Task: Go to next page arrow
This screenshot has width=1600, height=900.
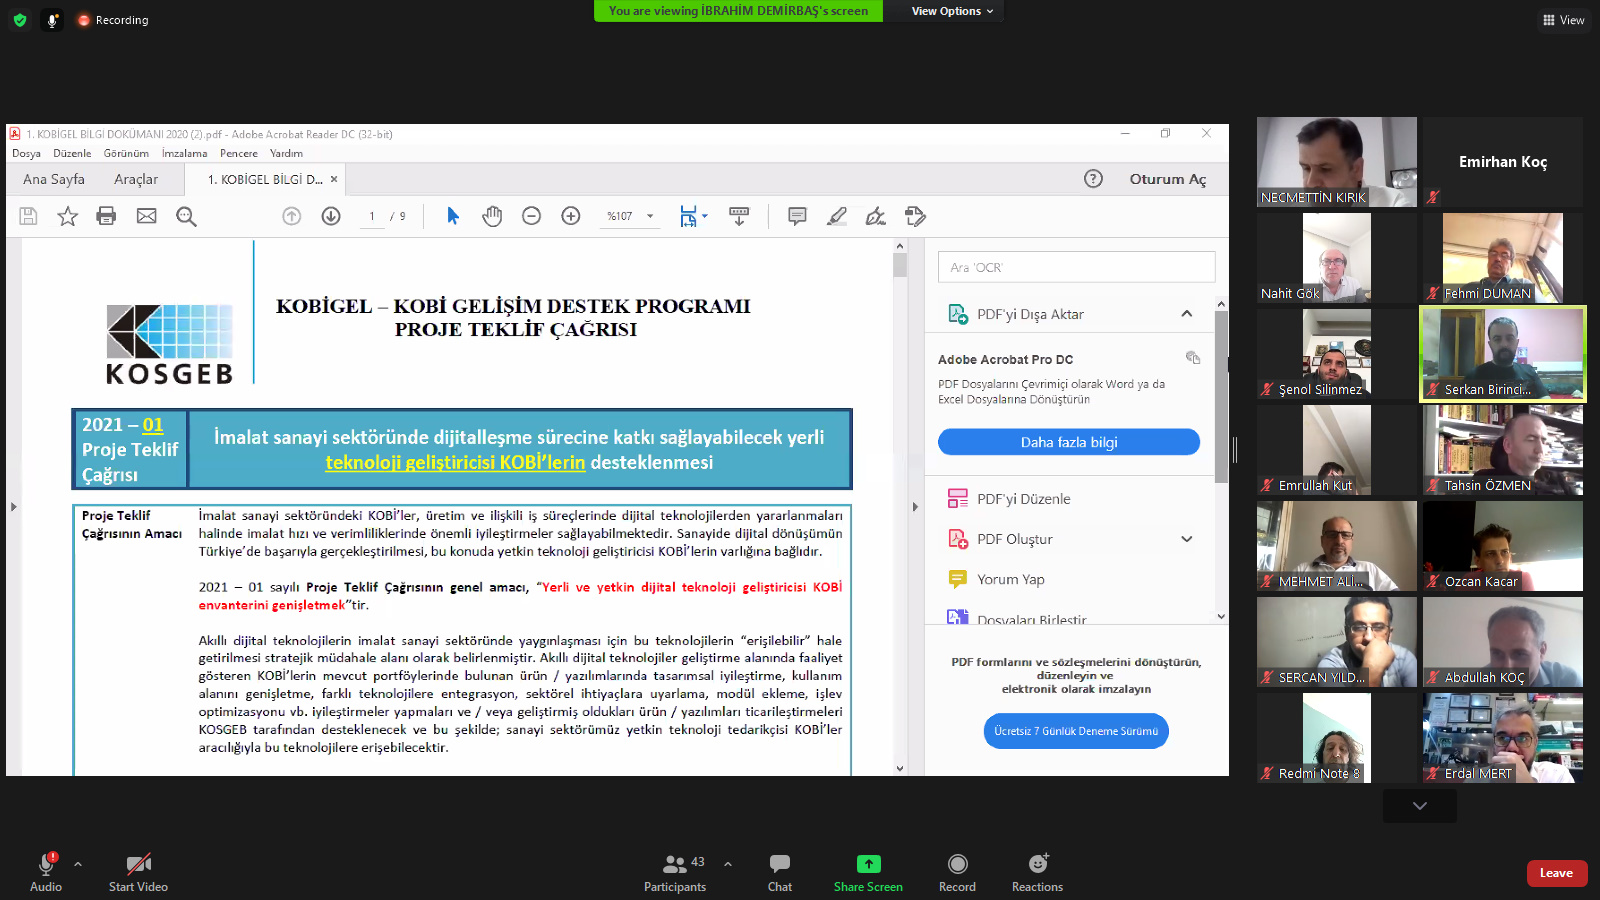Action: point(331,216)
